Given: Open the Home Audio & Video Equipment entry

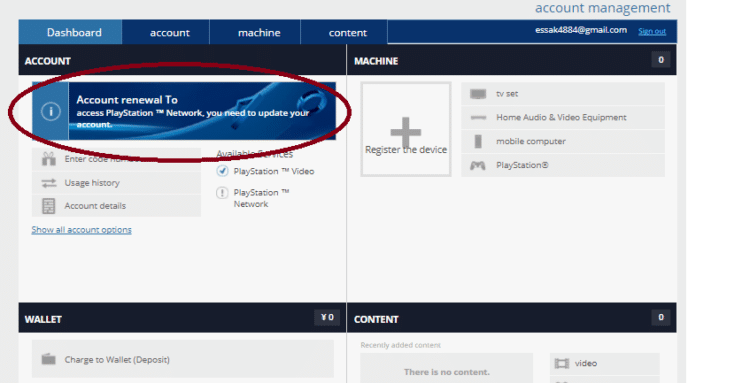Looking at the screenshot, I should pyautogui.click(x=563, y=118).
